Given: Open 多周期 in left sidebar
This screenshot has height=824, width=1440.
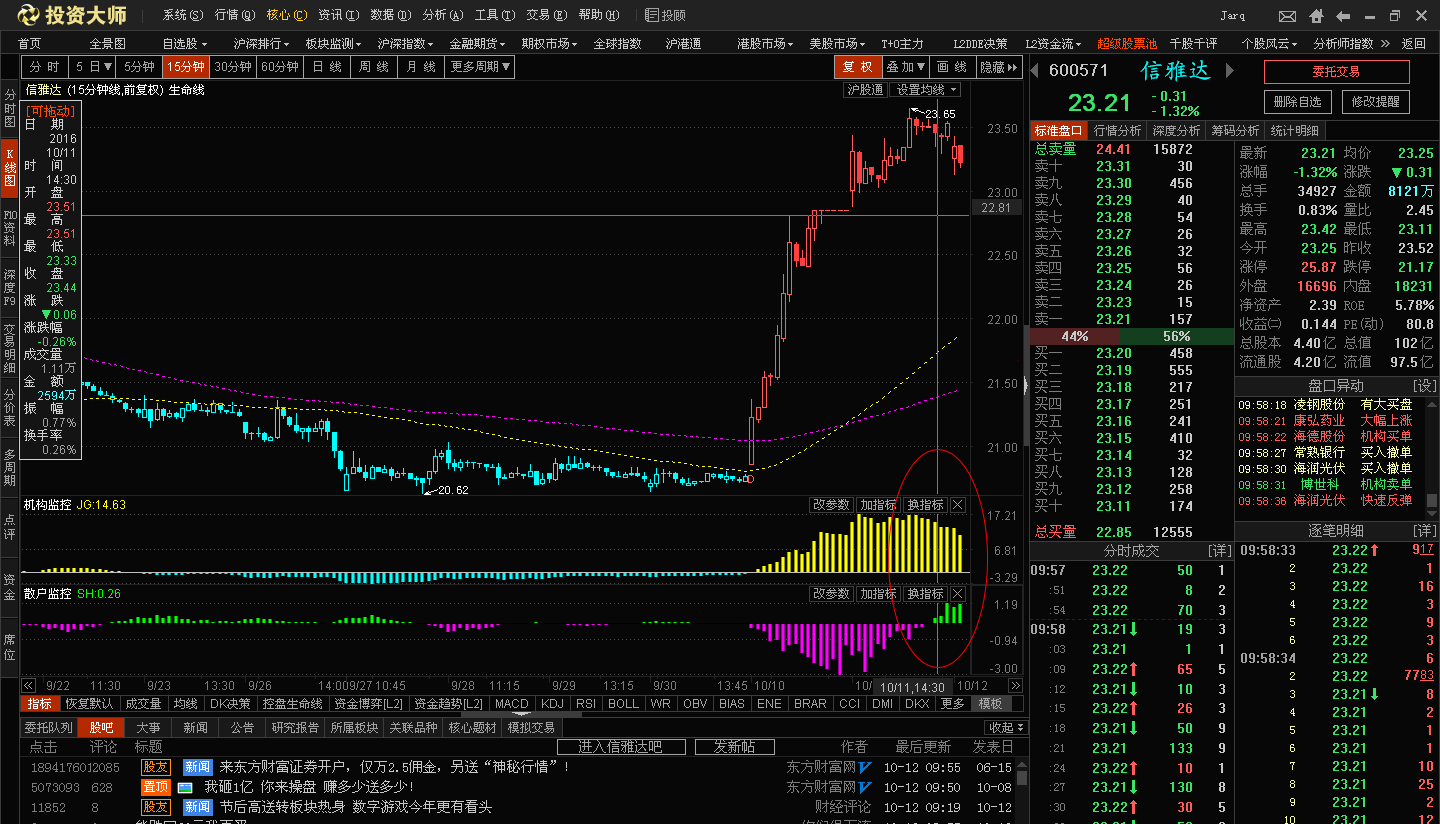Looking at the screenshot, I should pos(10,468).
